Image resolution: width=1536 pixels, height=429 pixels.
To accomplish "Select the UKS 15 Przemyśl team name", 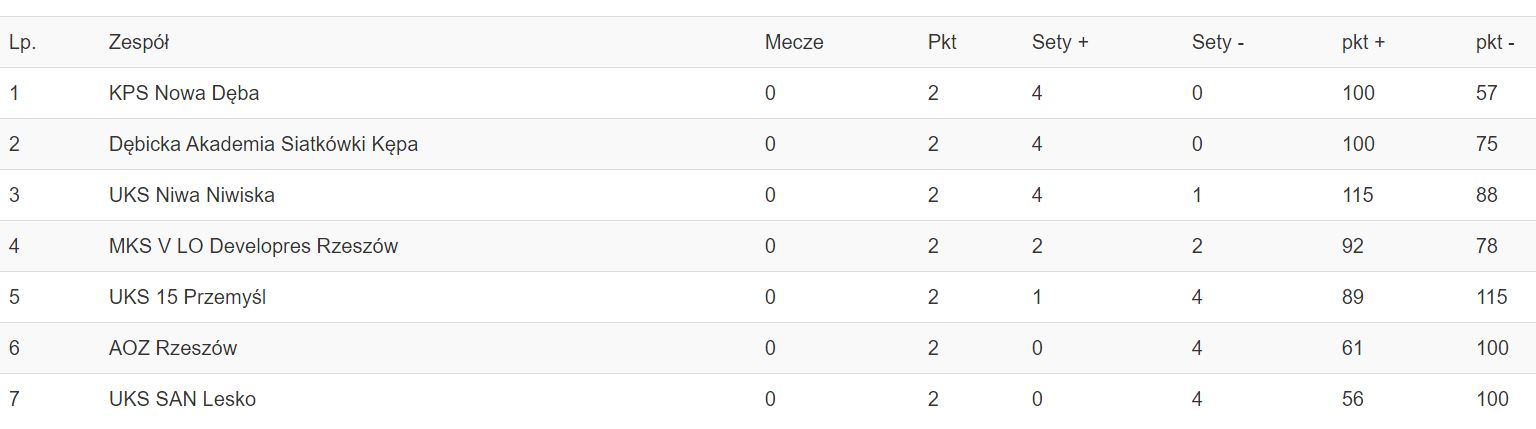I will (x=187, y=297).
